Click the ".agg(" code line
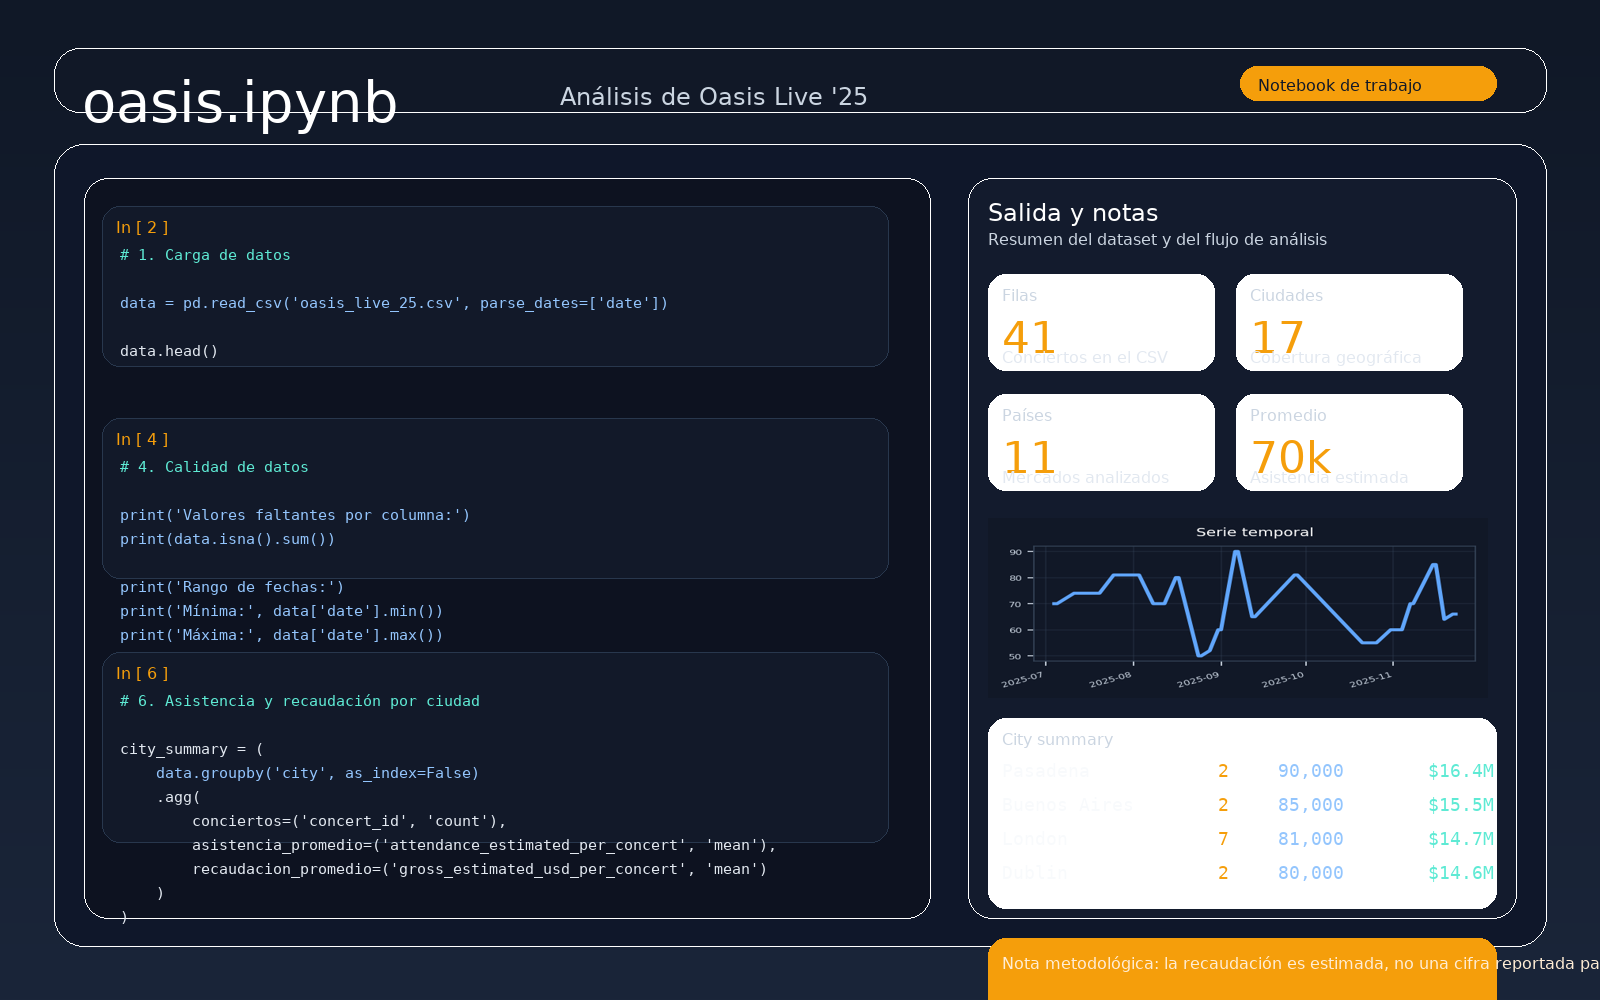This screenshot has width=1600, height=1000. click(178, 797)
